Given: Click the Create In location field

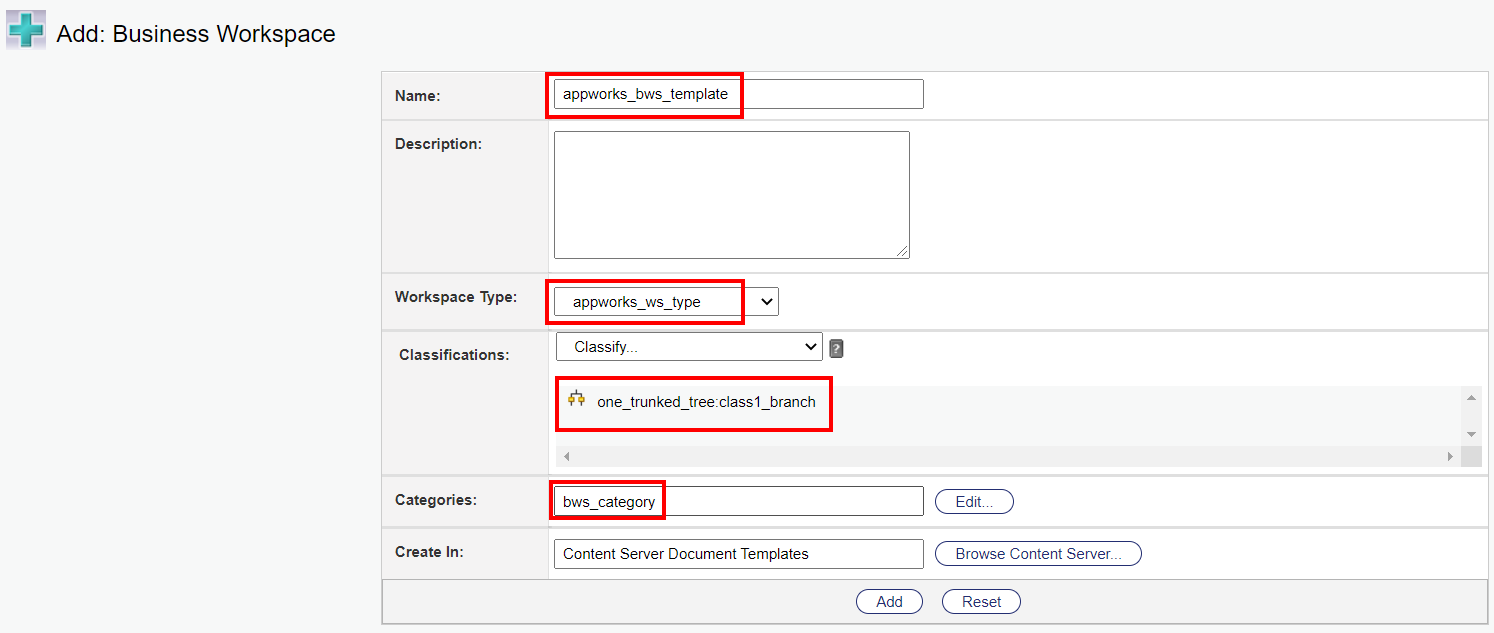Looking at the screenshot, I should tap(738, 553).
